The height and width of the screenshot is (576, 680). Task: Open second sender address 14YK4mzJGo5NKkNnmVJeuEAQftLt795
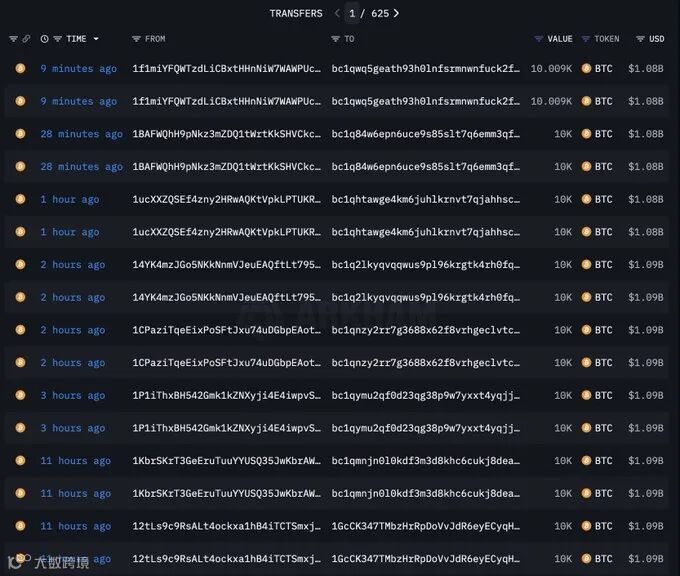[227, 298]
